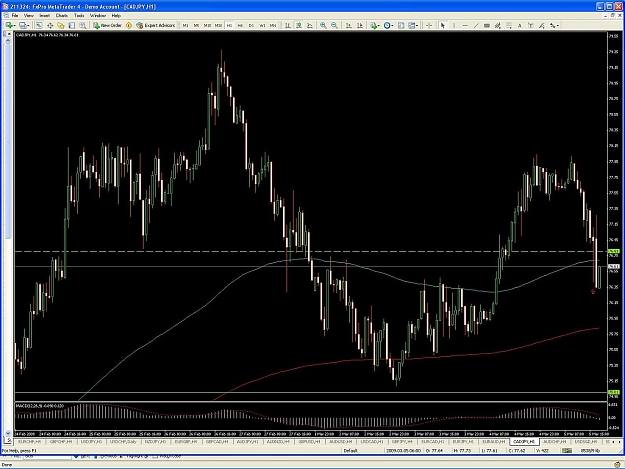This screenshot has height=469, width=625.
Task: Click the Default profile in status bar
Action: (x=350, y=451)
